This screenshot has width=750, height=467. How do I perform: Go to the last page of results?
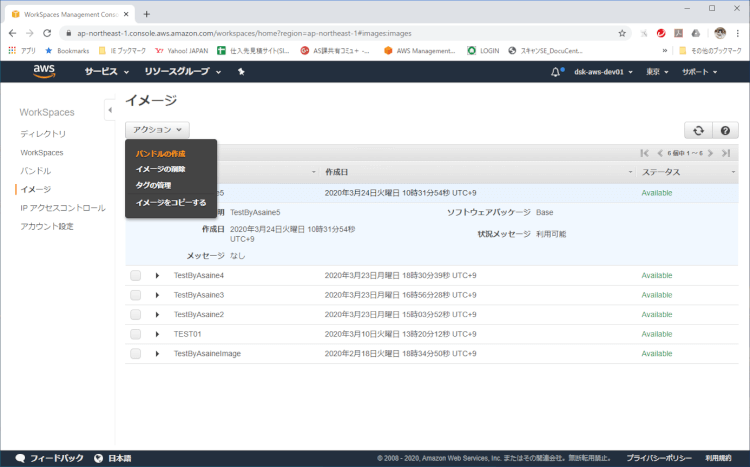726,153
